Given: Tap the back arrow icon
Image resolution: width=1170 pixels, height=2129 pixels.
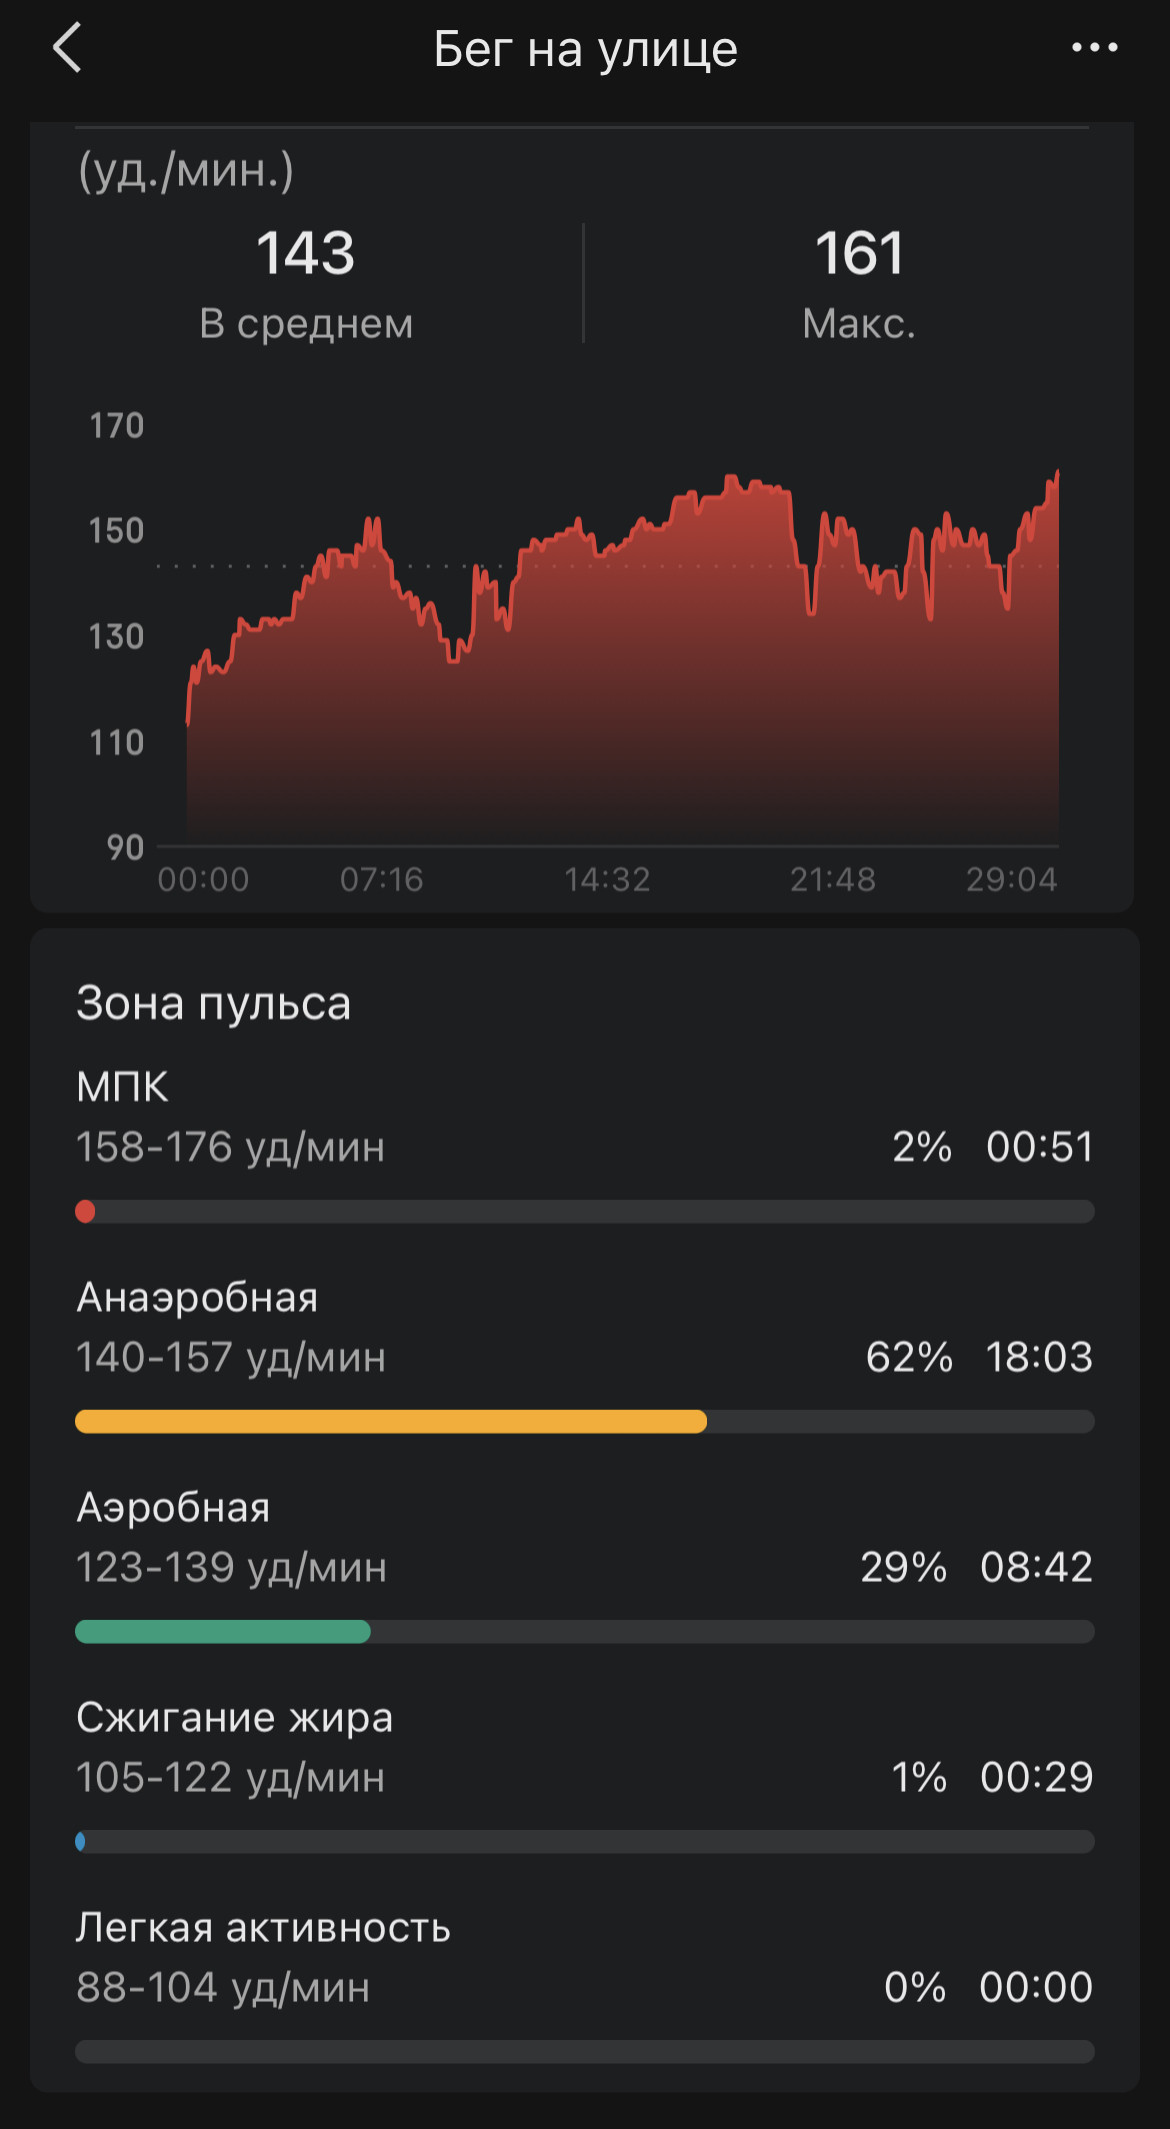Looking at the screenshot, I should pyautogui.click(x=67, y=48).
